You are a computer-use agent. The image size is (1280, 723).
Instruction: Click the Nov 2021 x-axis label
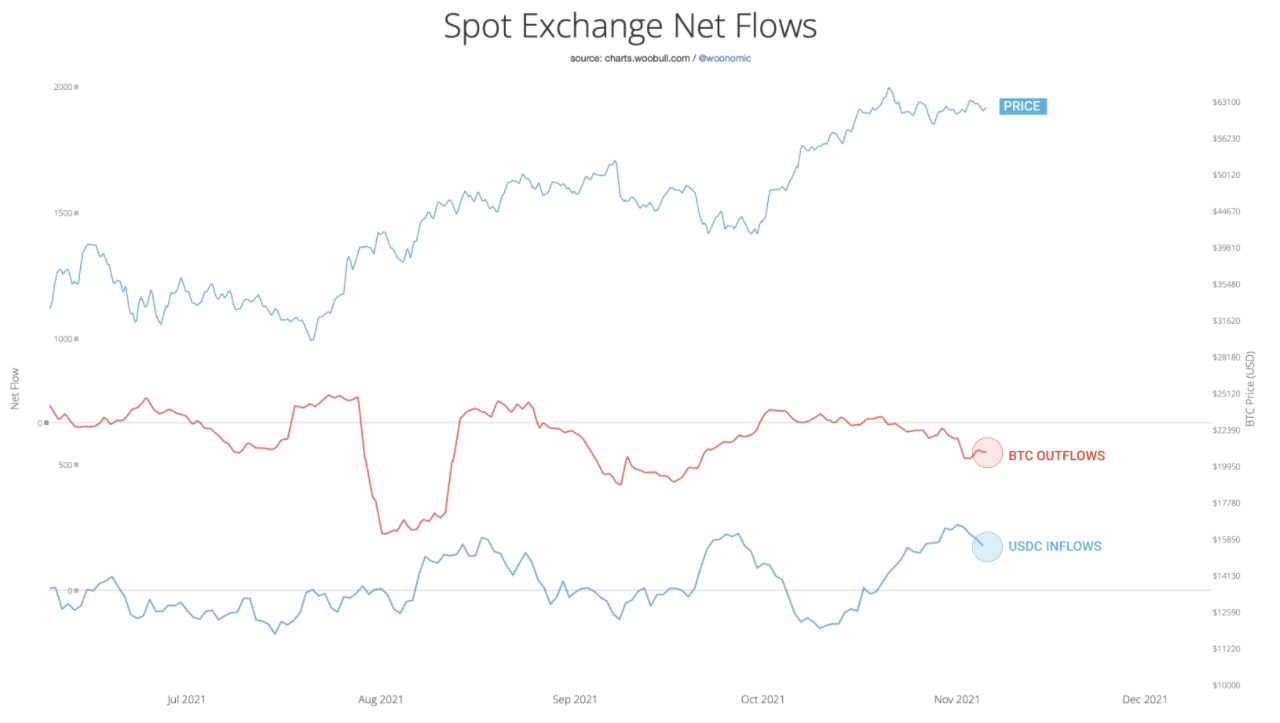pos(956,699)
